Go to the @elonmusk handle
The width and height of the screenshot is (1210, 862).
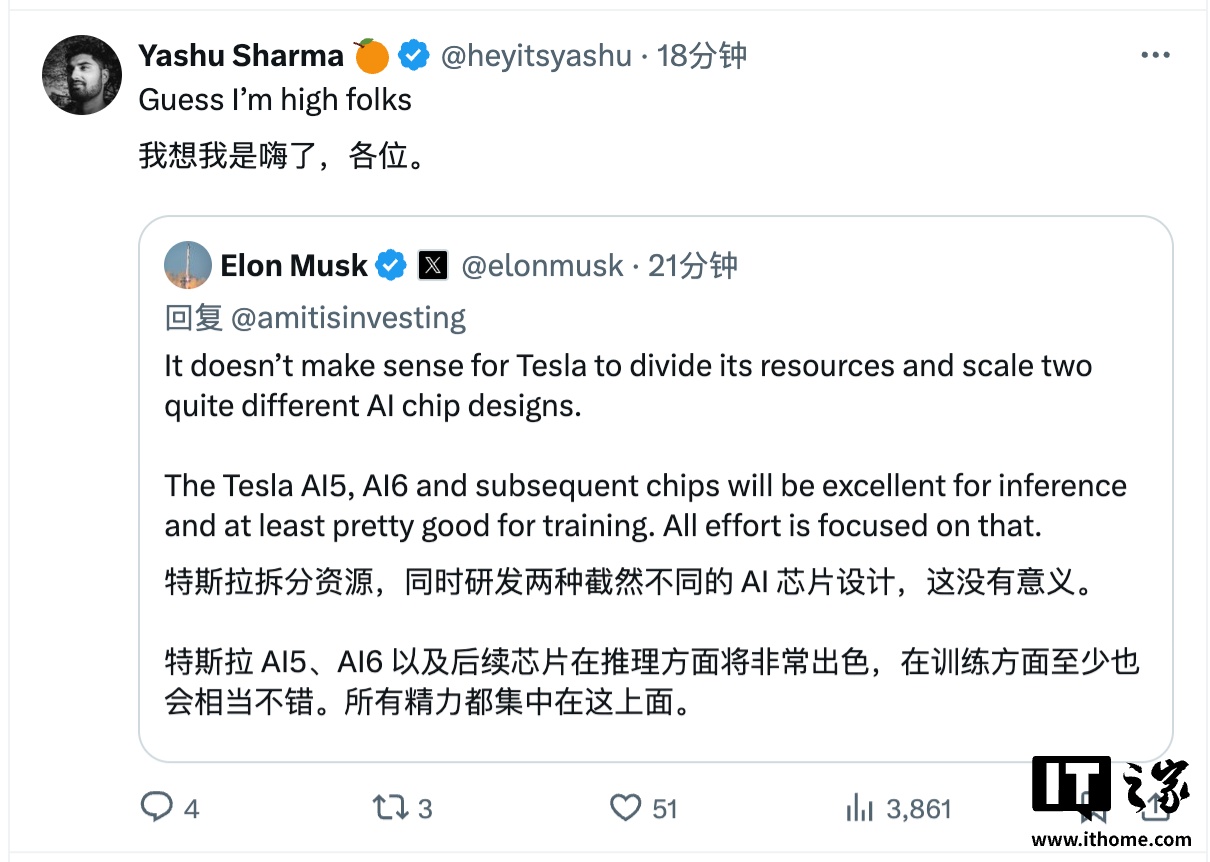(x=542, y=266)
